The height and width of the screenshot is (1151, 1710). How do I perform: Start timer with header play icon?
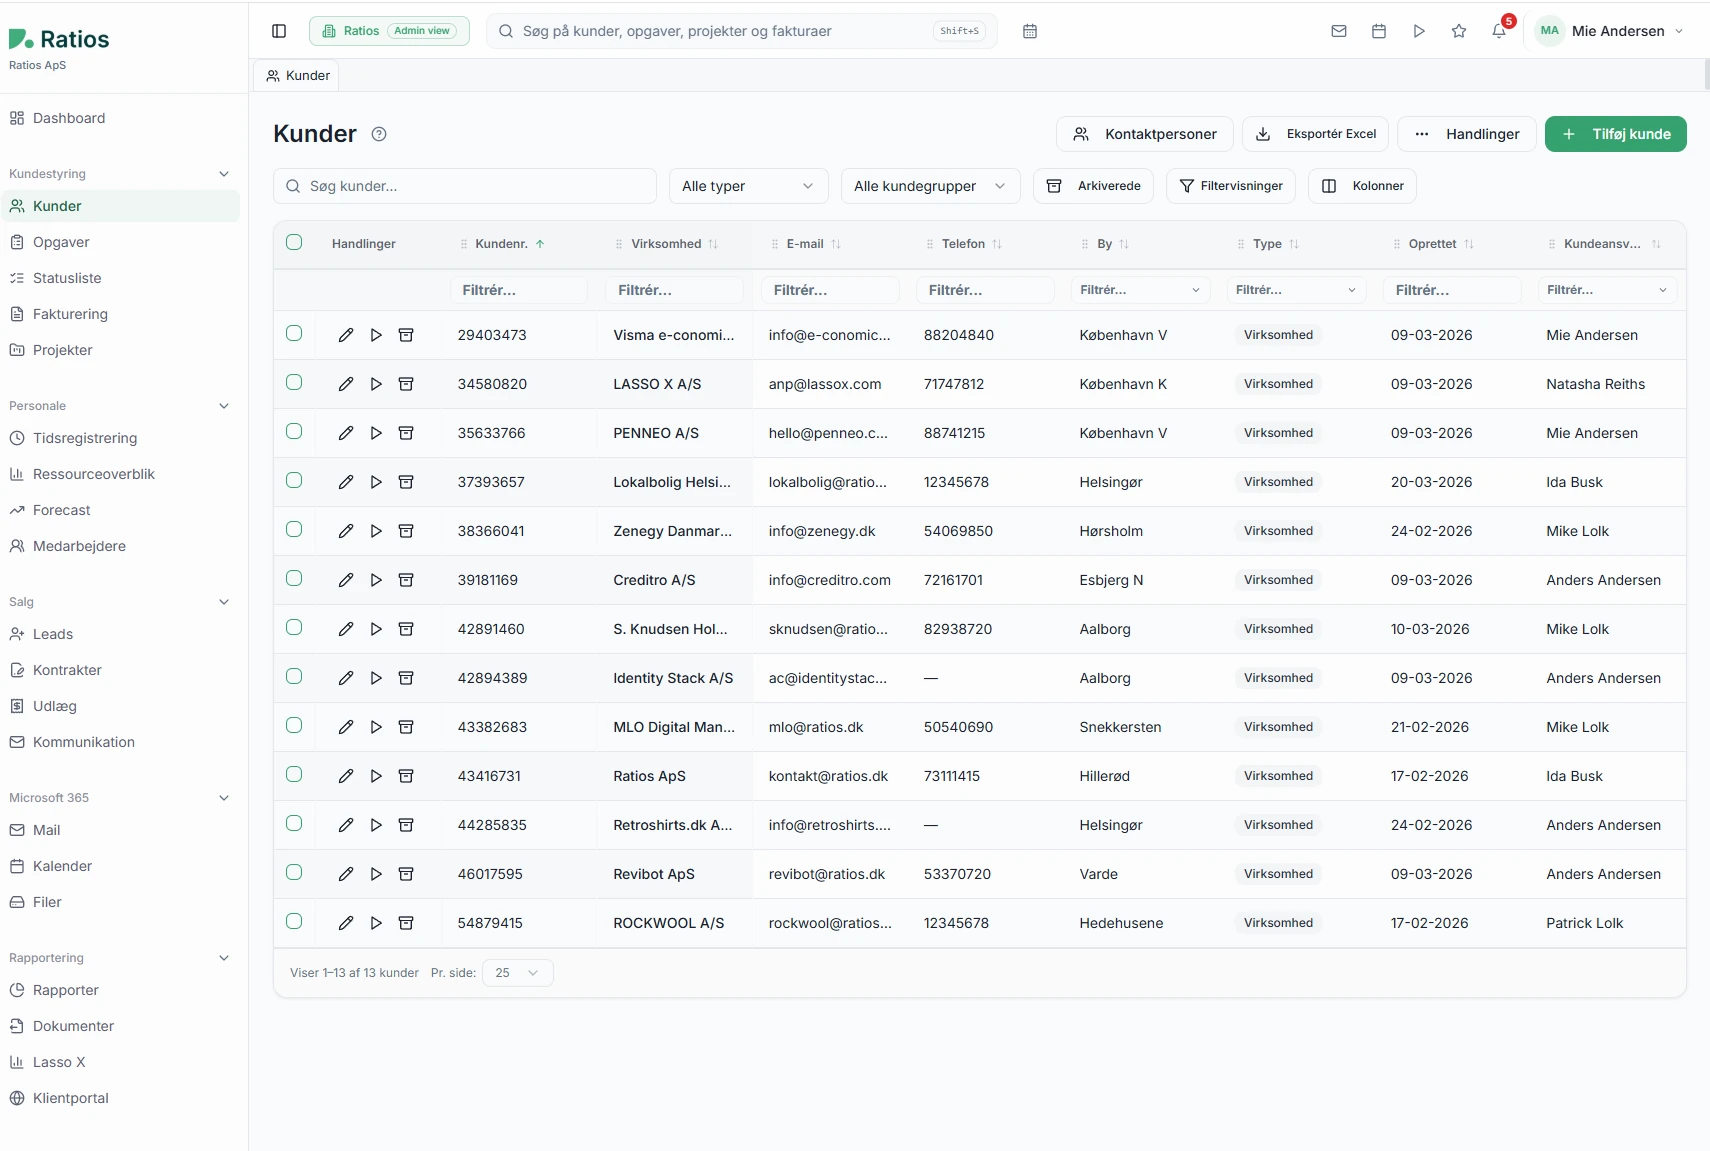[x=1419, y=31]
